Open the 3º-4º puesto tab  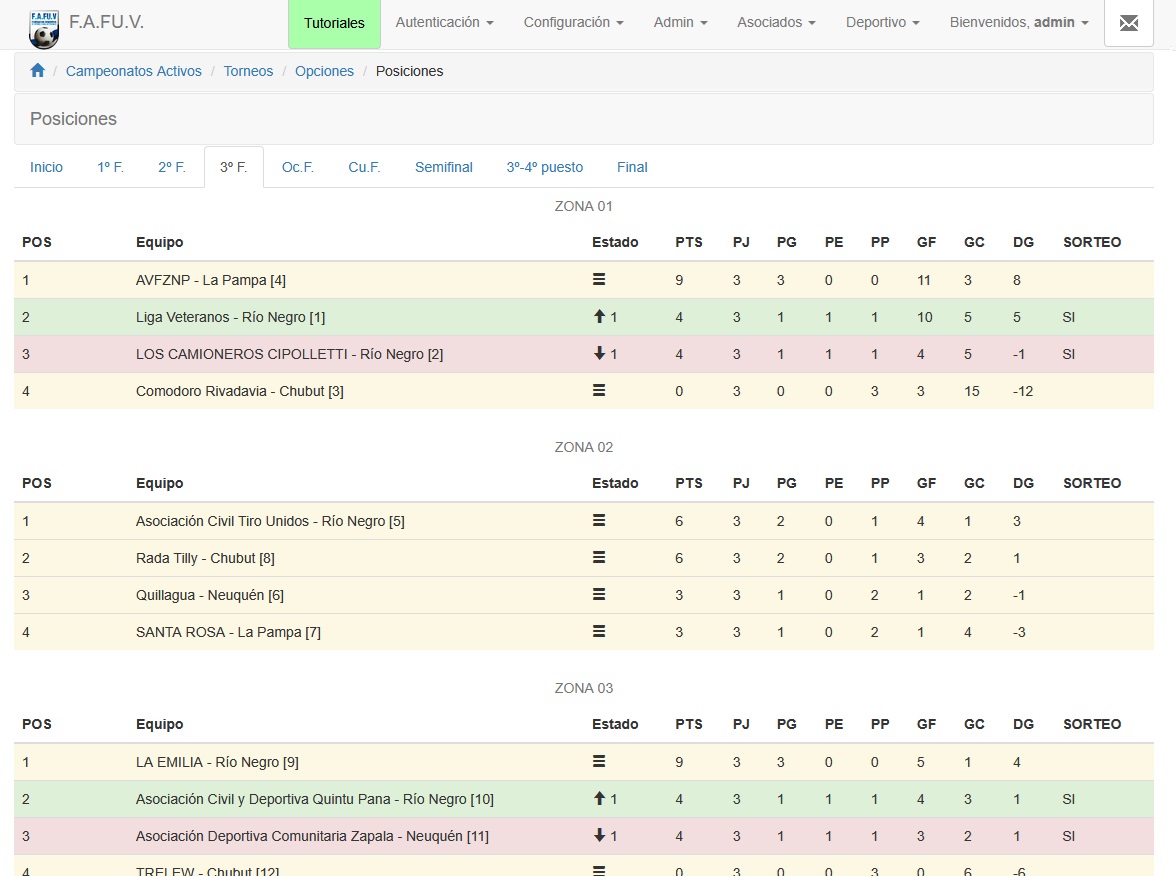[544, 168]
